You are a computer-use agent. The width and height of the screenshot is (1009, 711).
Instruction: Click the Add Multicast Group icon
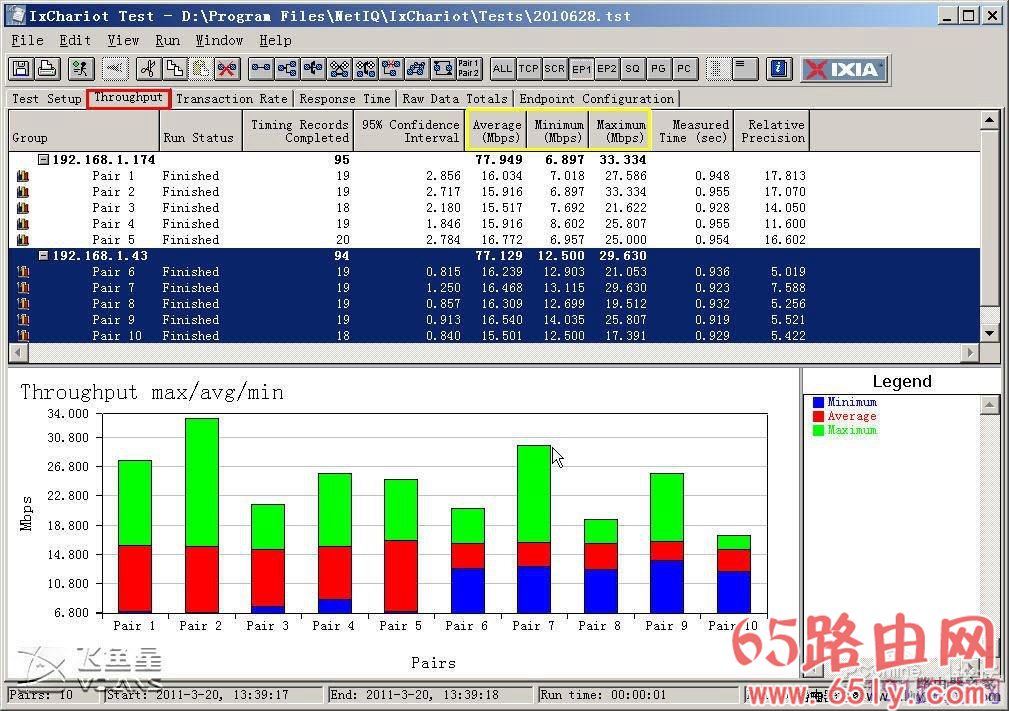click(287, 69)
